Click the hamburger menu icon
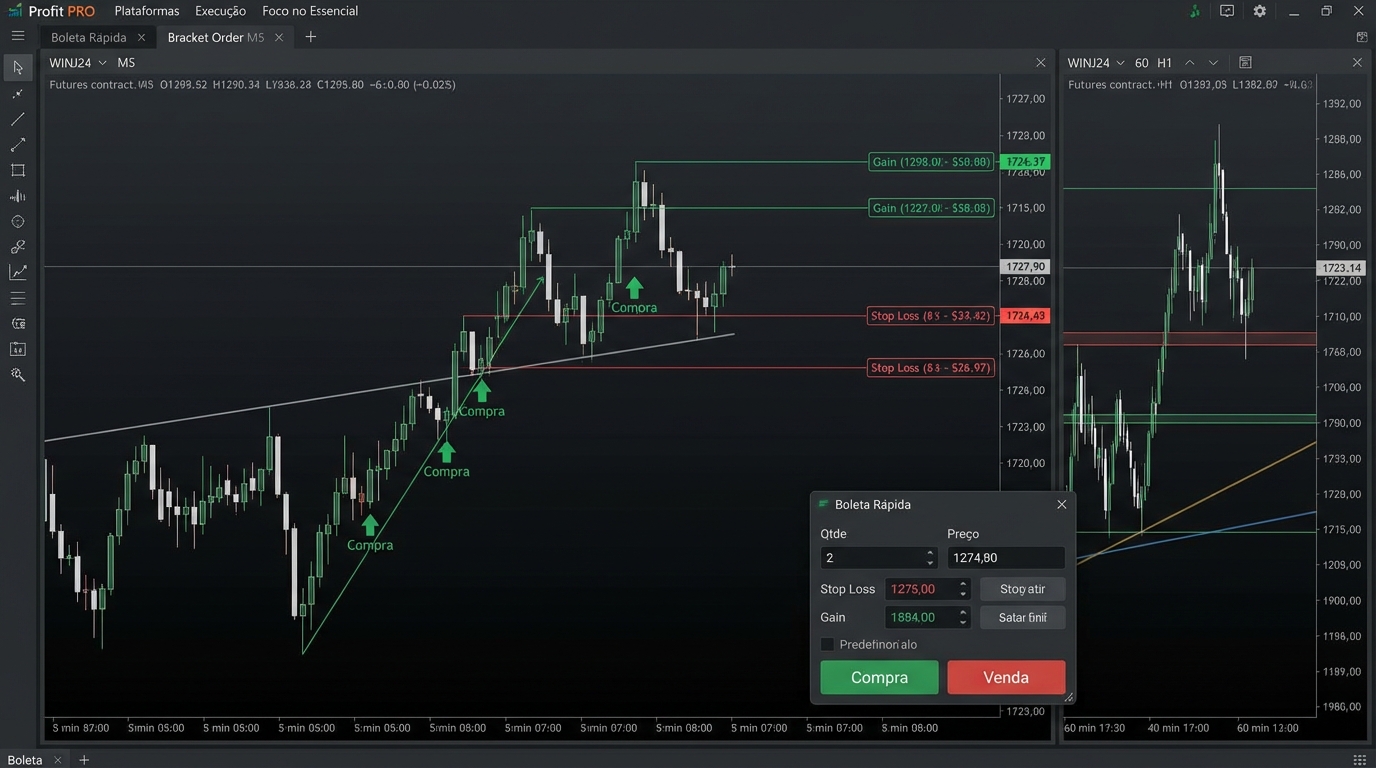 18,36
